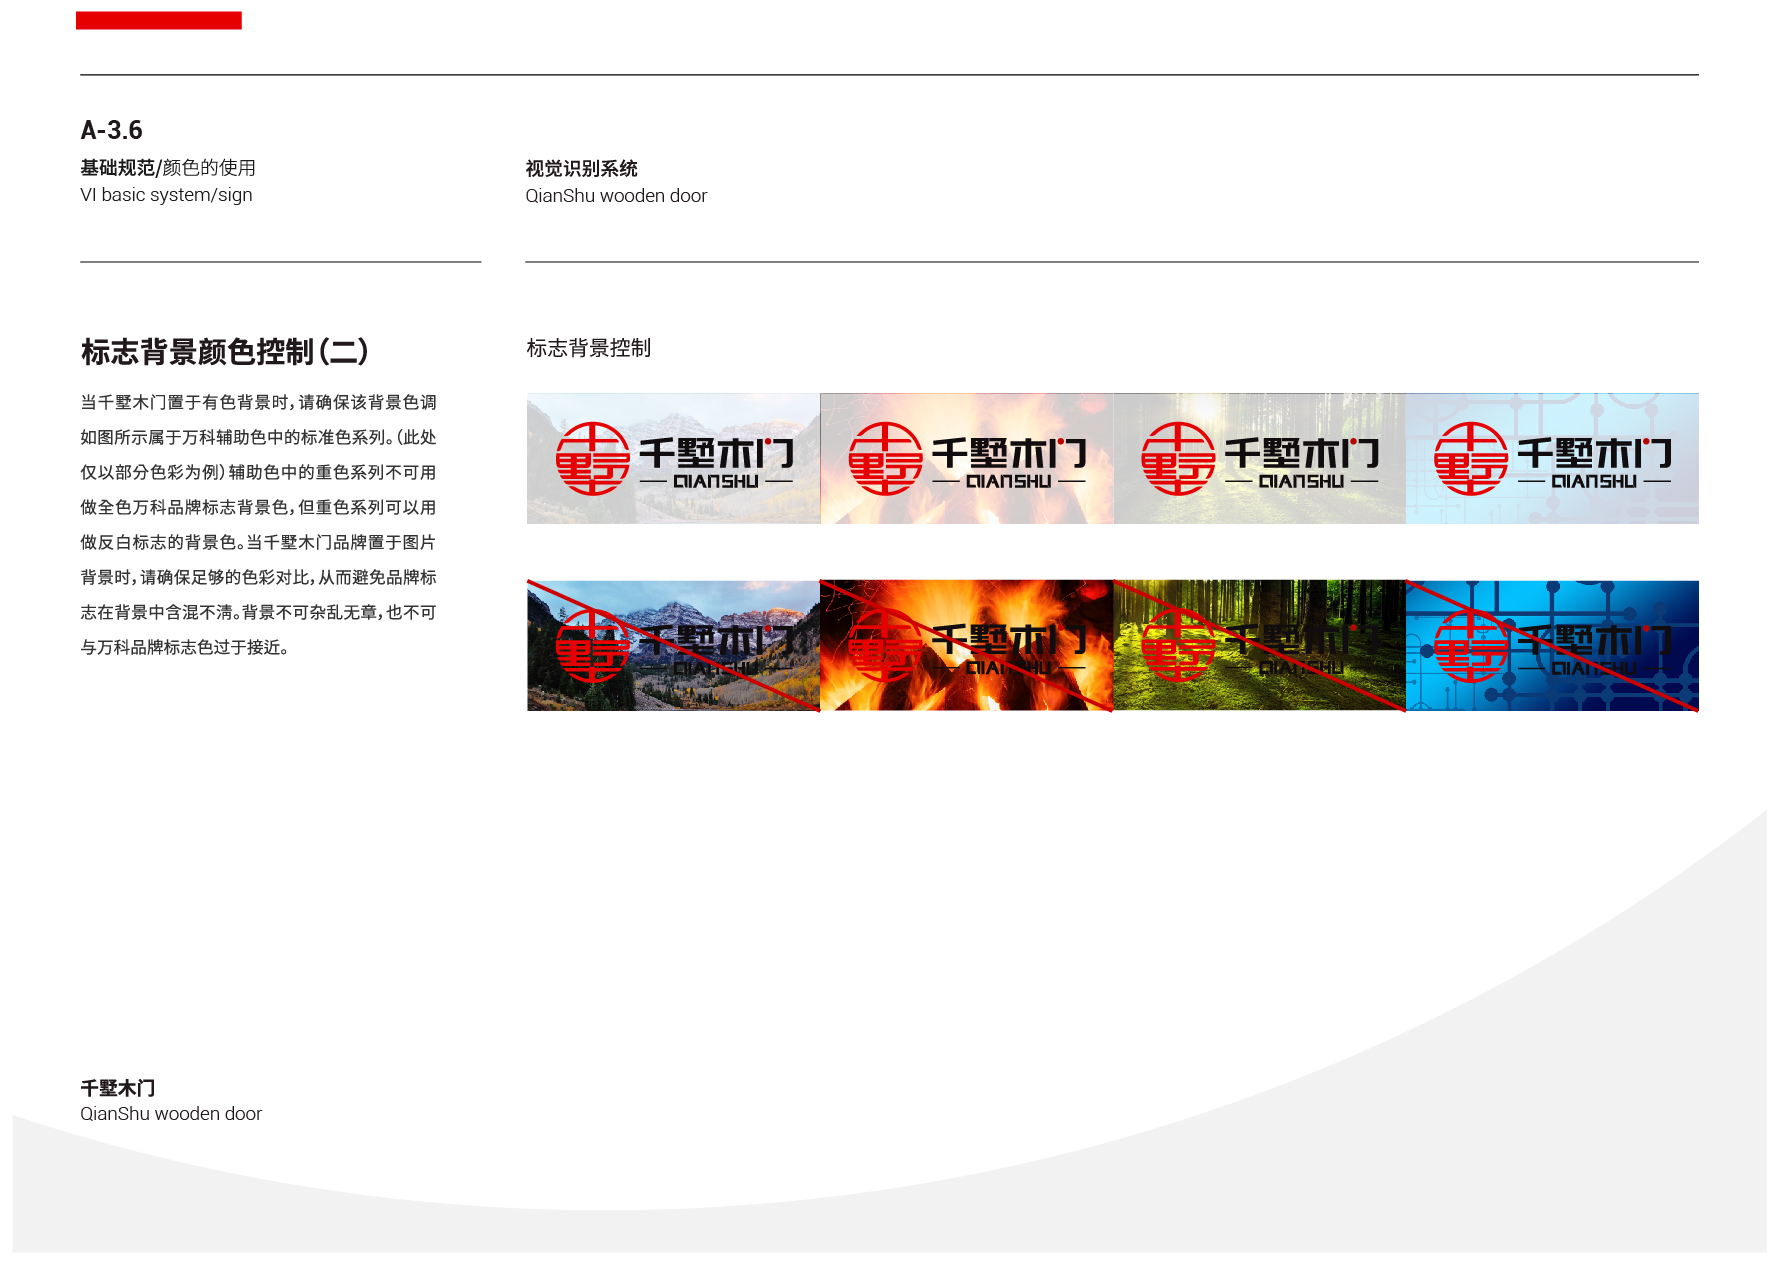Select the text "基础规范/颜色的使用"

click(x=168, y=168)
